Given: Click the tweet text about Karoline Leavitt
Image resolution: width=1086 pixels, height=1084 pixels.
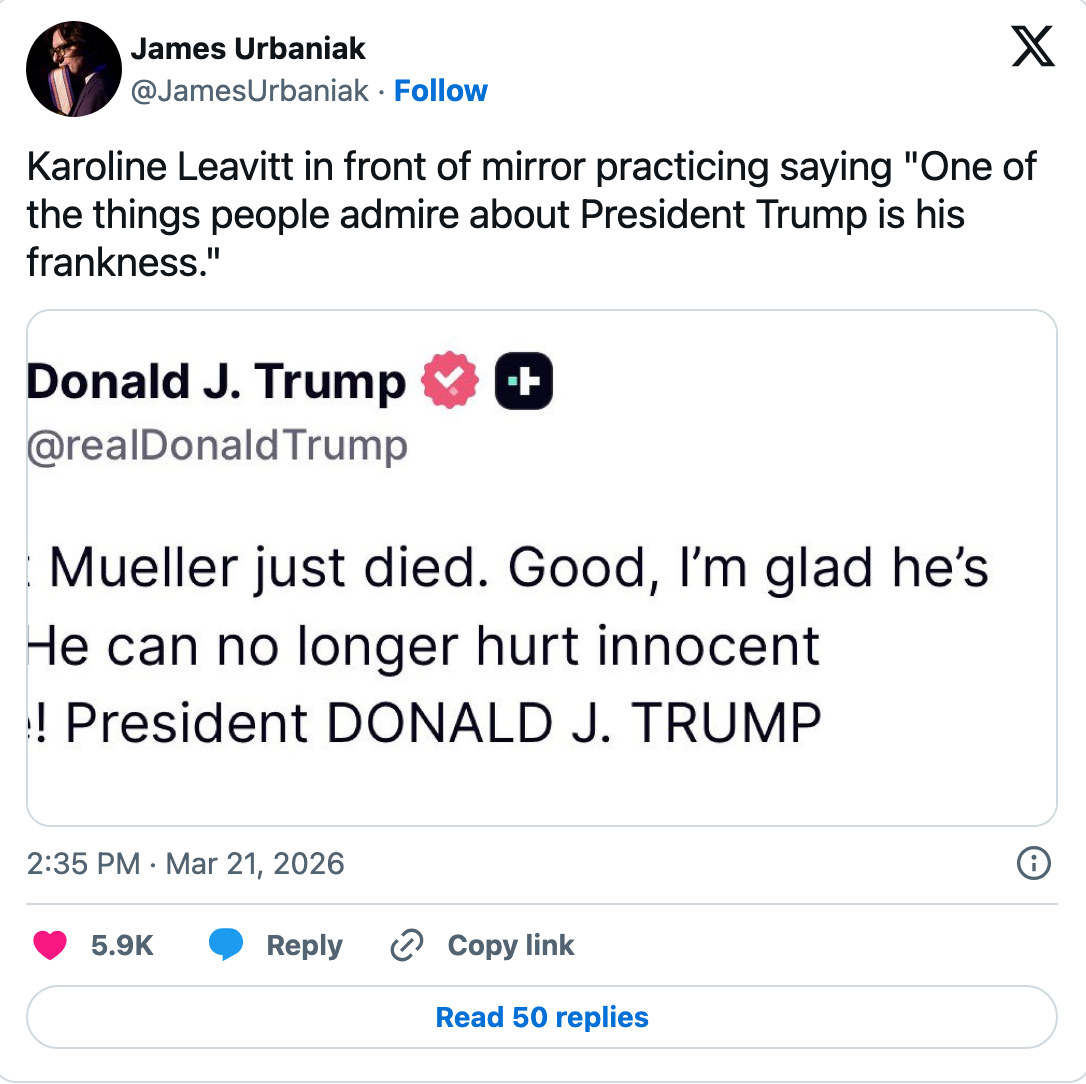Looking at the screenshot, I should [x=531, y=213].
